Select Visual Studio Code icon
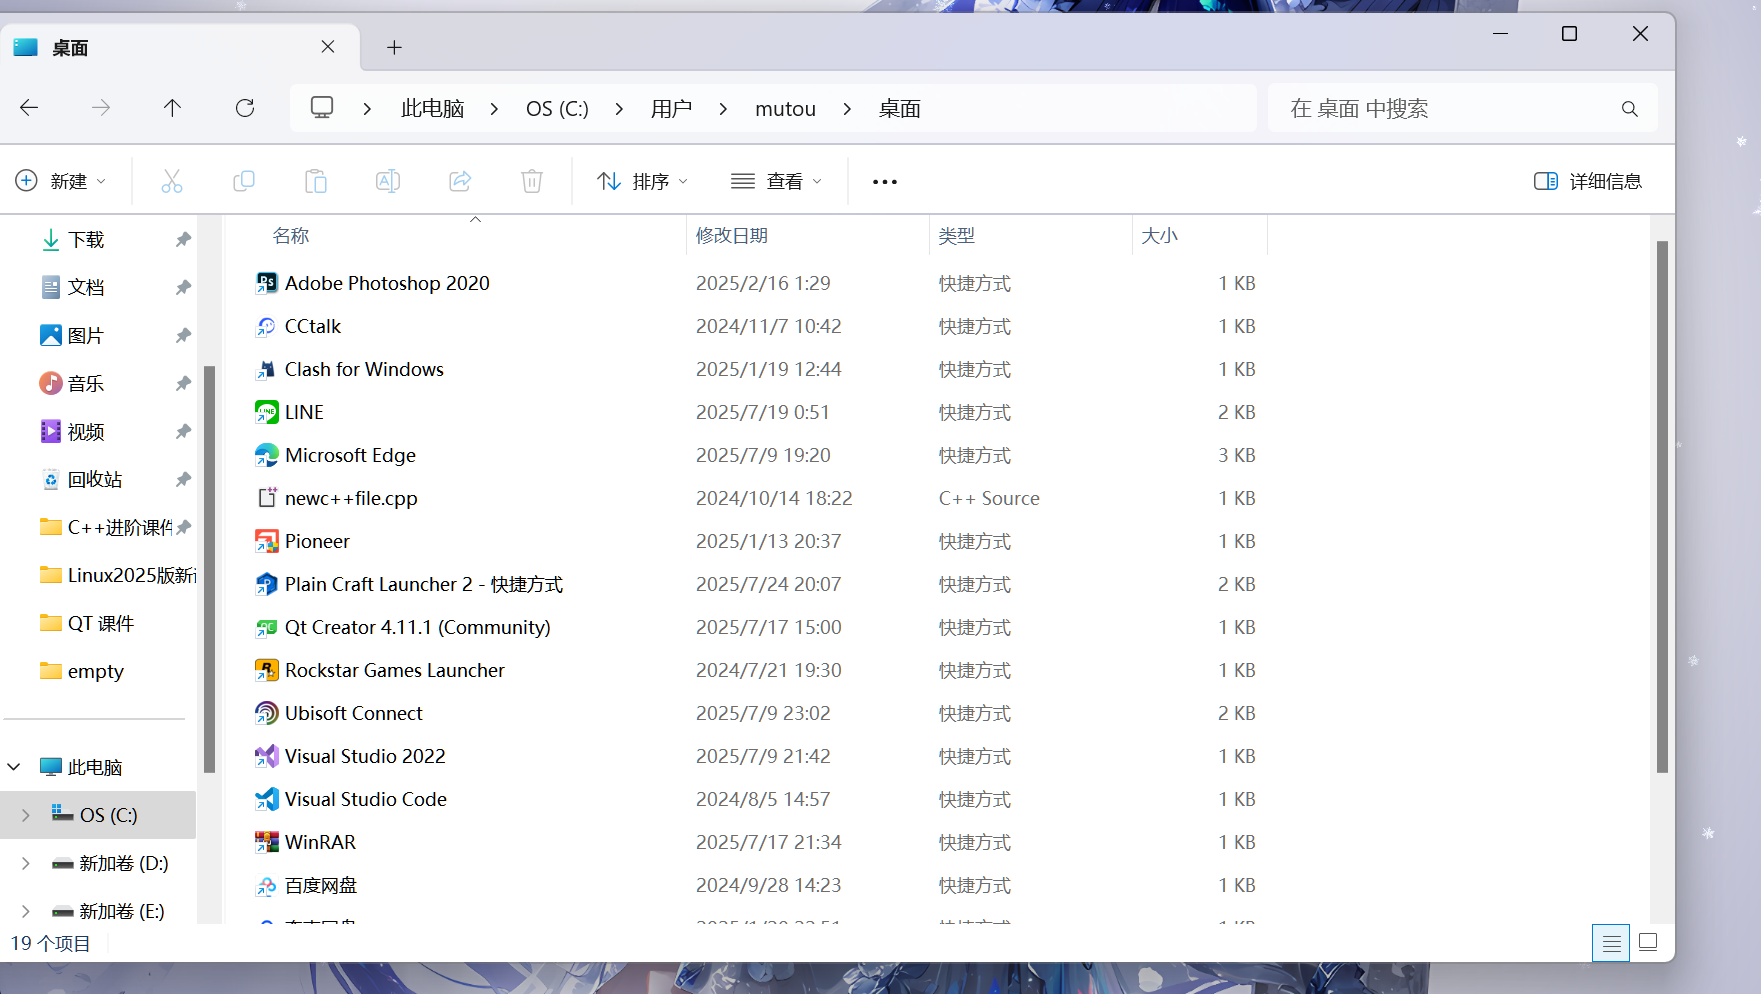This screenshot has height=994, width=1761. tap(266, 799)
